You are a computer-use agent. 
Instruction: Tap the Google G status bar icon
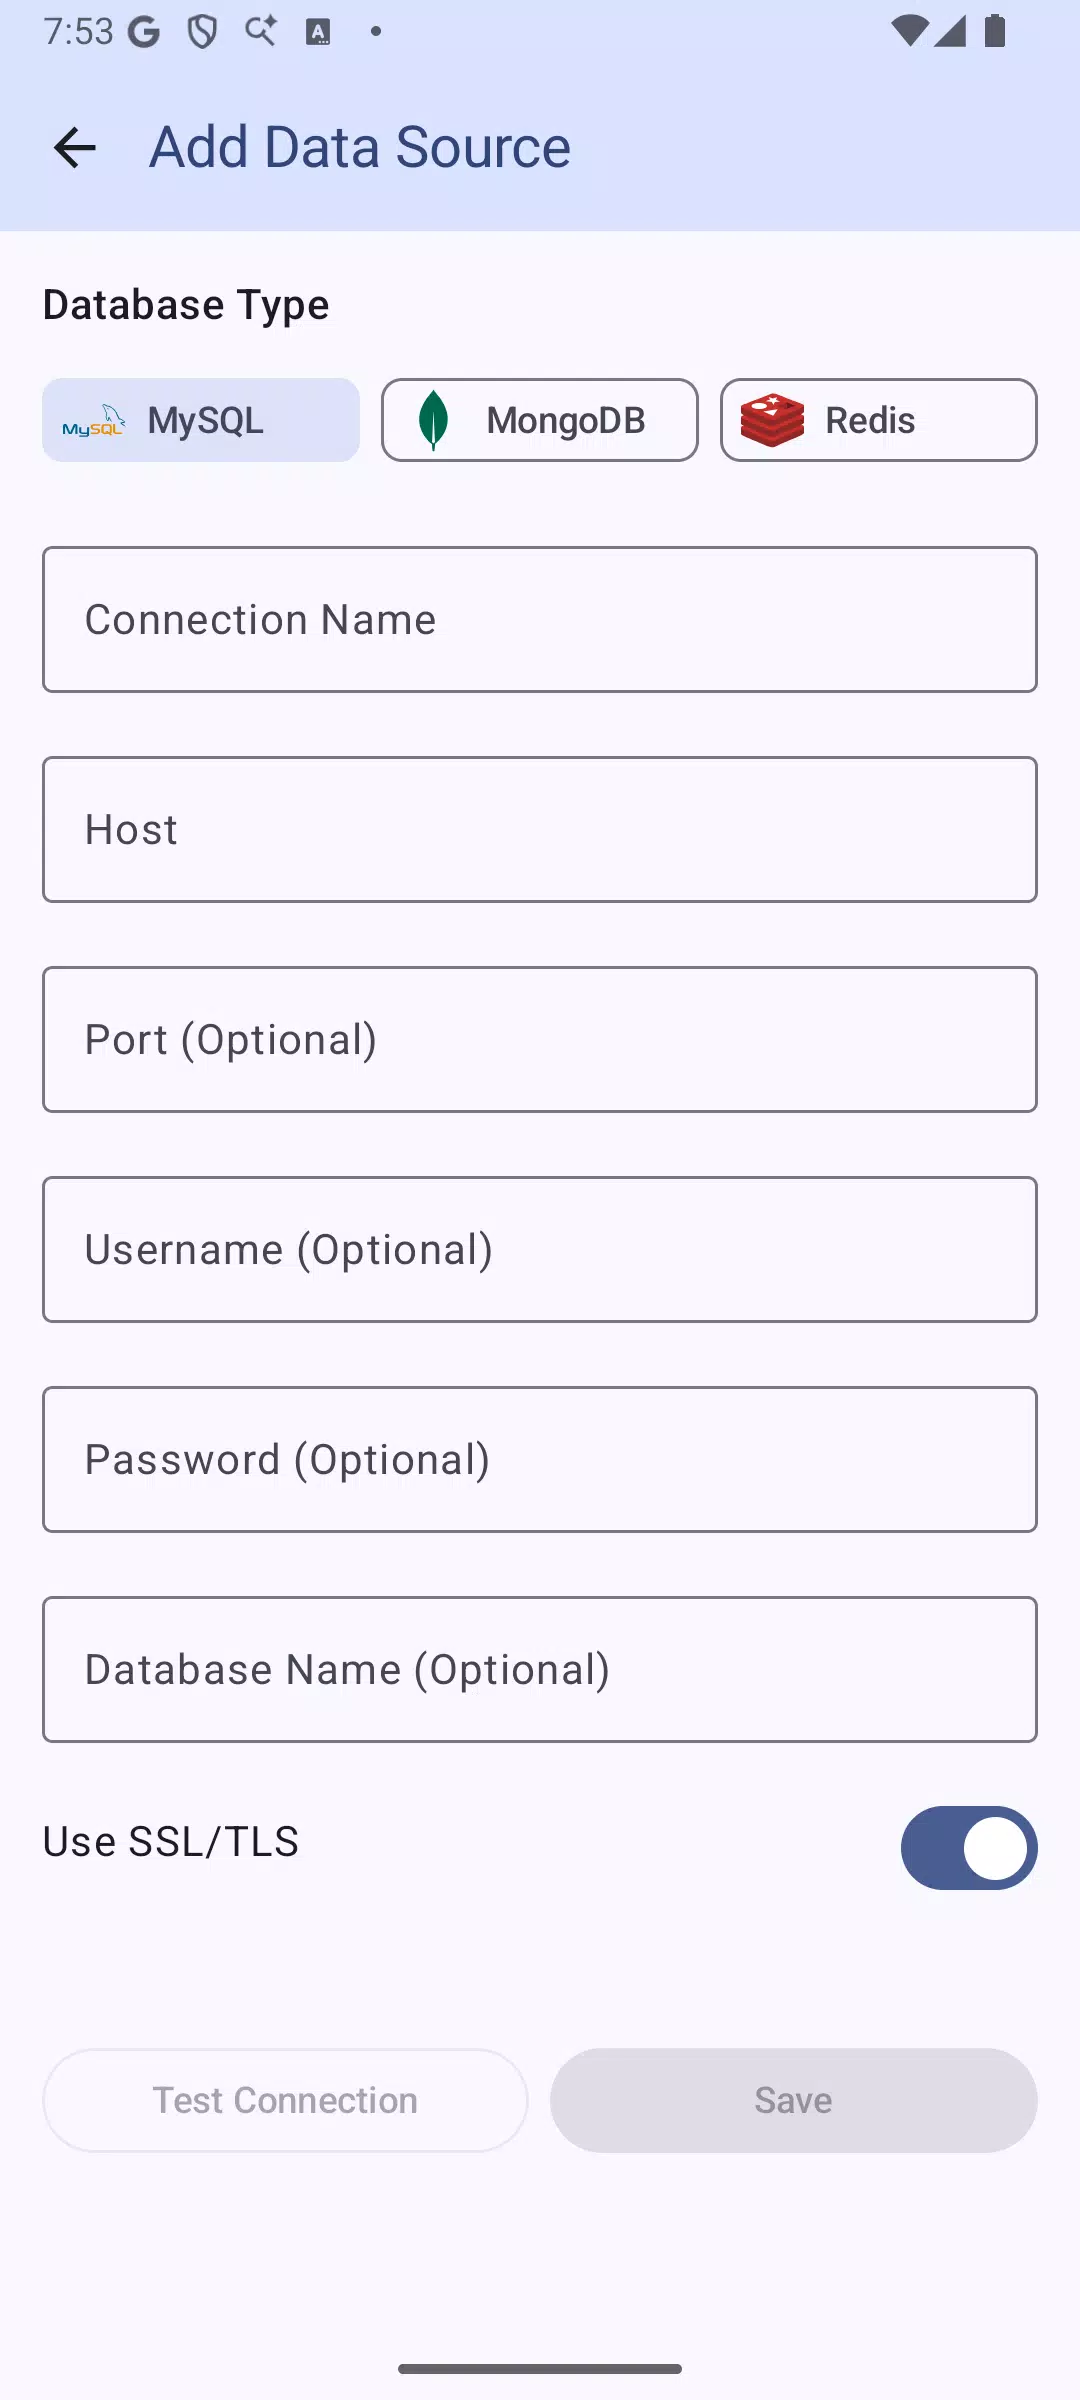[144, 32]
